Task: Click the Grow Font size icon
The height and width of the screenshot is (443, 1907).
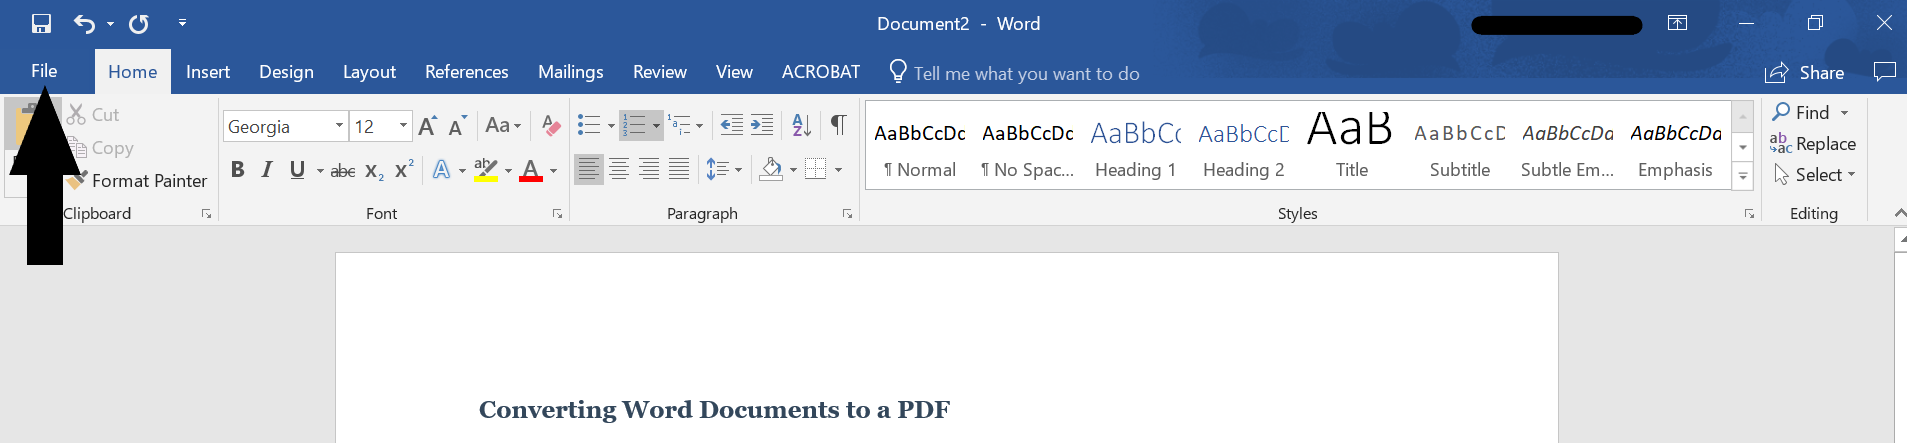Action: pos(427,126)
